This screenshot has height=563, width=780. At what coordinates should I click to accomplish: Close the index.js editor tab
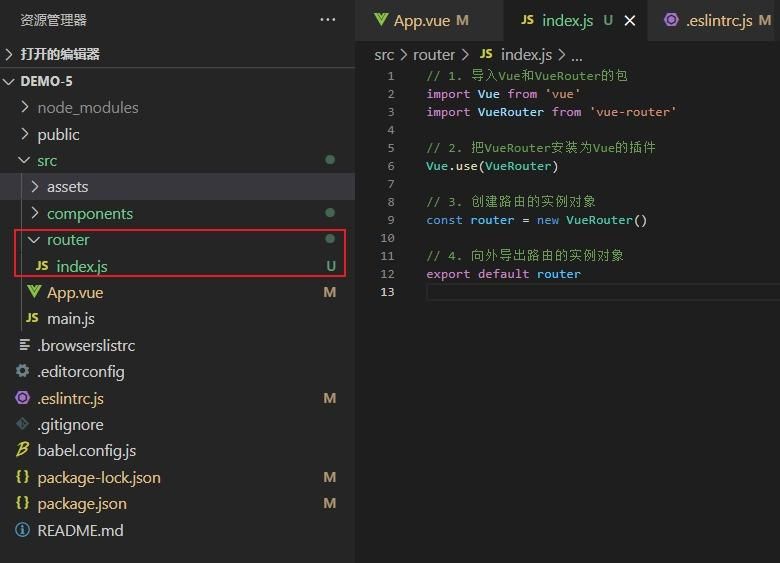click(x=630, y=20)
